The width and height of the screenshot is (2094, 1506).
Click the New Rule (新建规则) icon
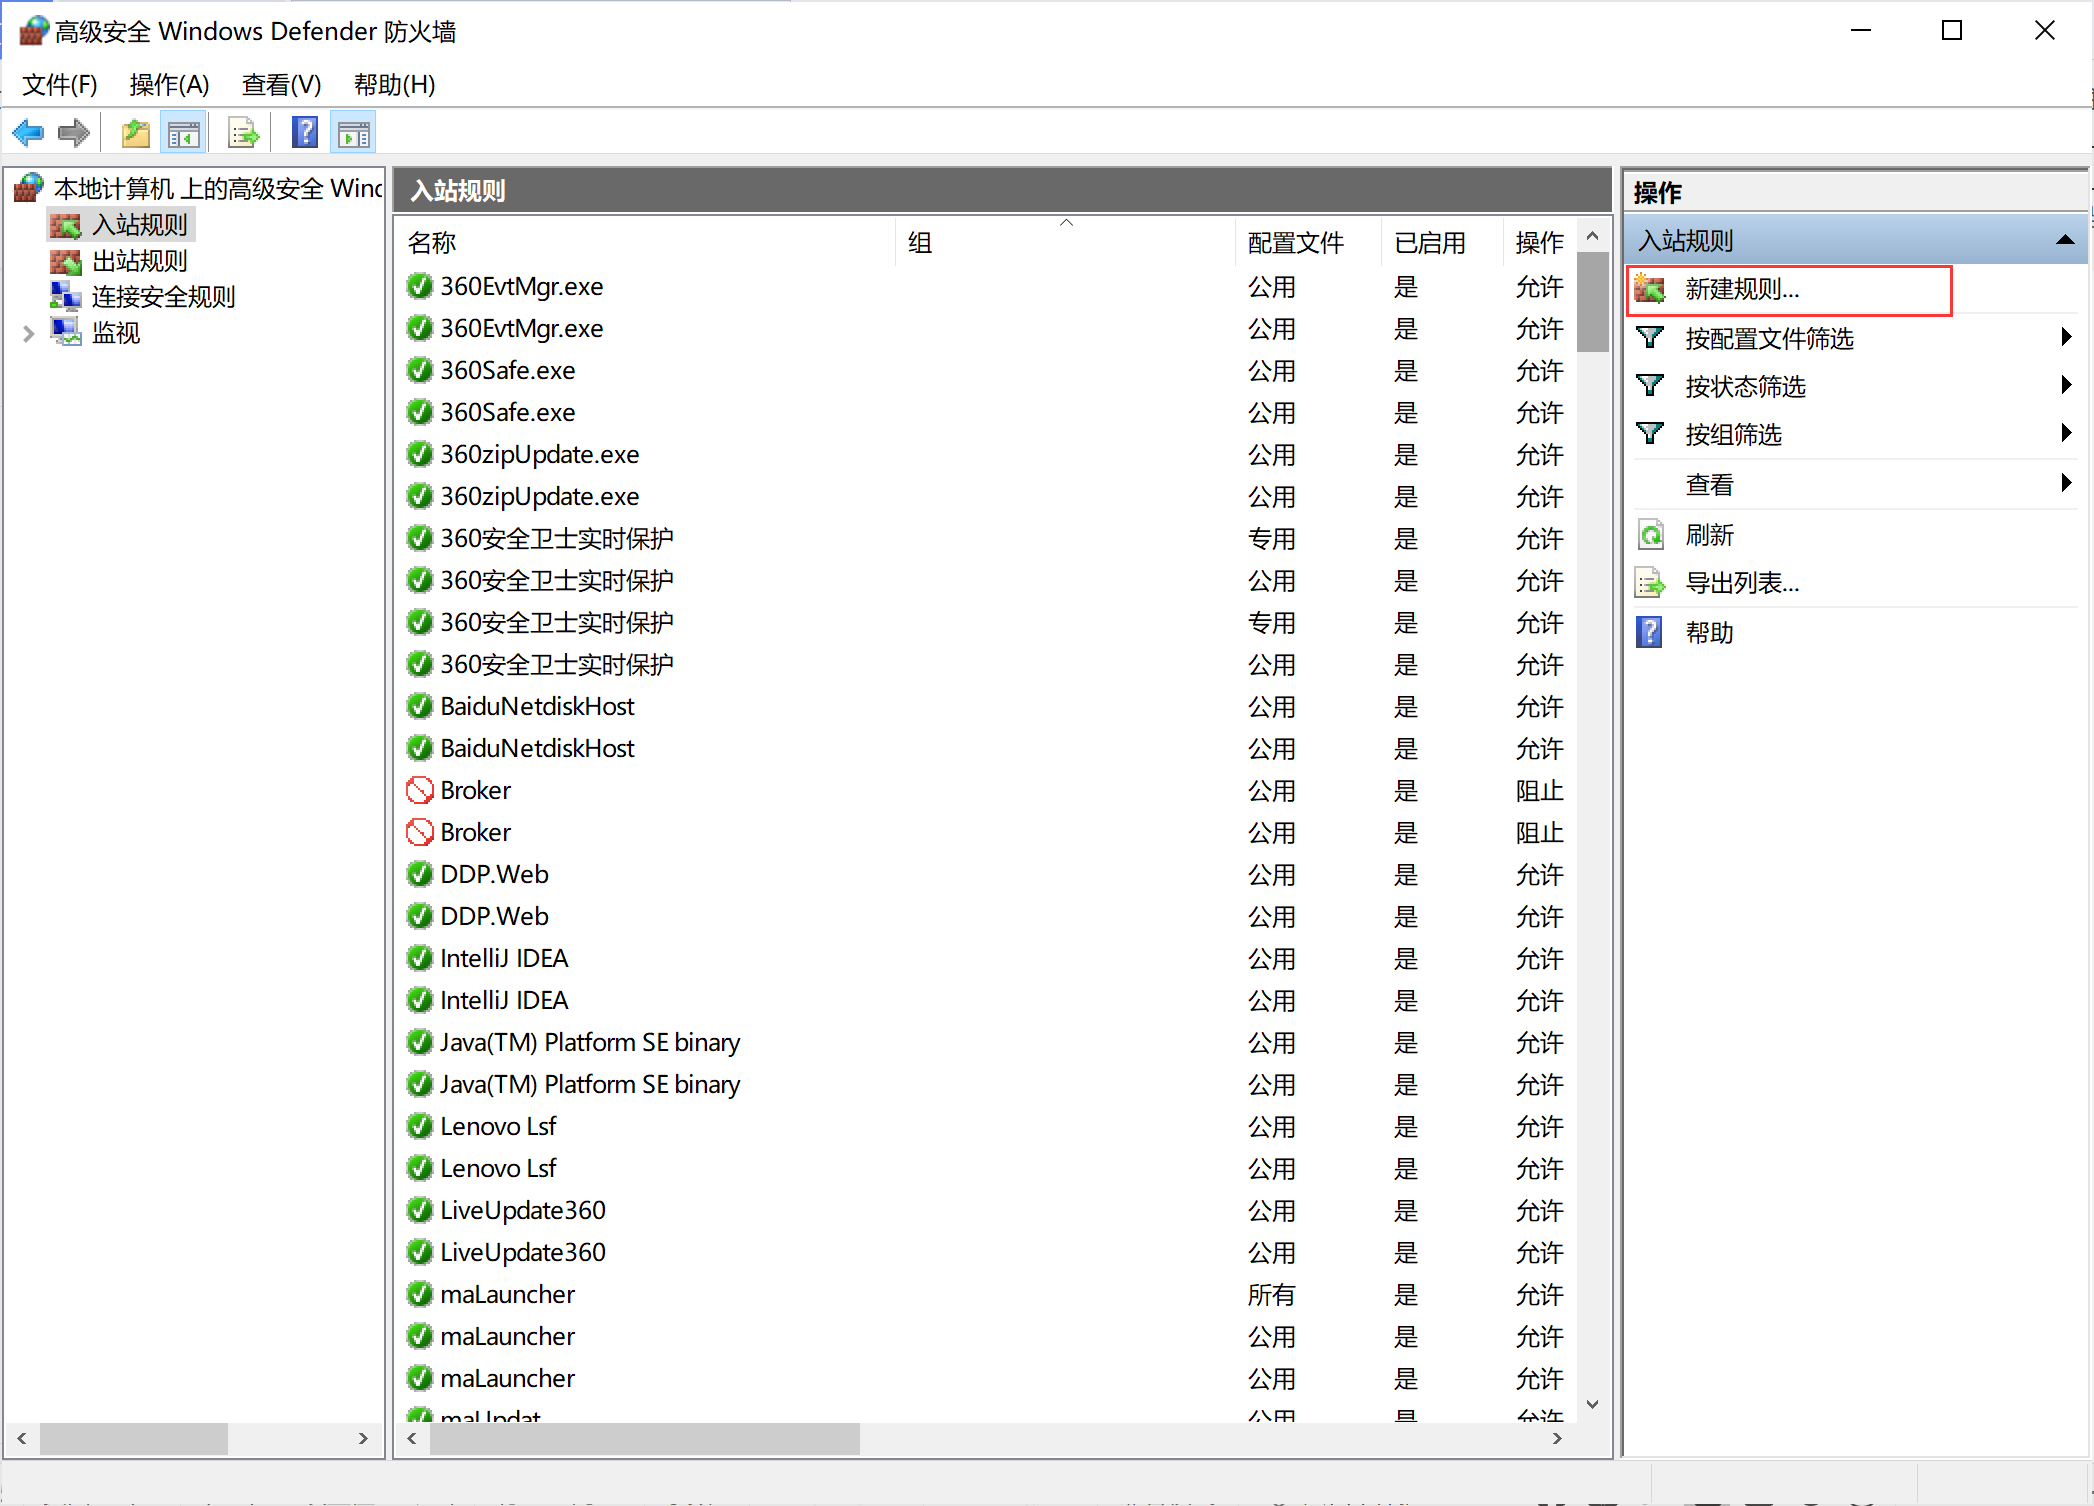[1651, 290]
